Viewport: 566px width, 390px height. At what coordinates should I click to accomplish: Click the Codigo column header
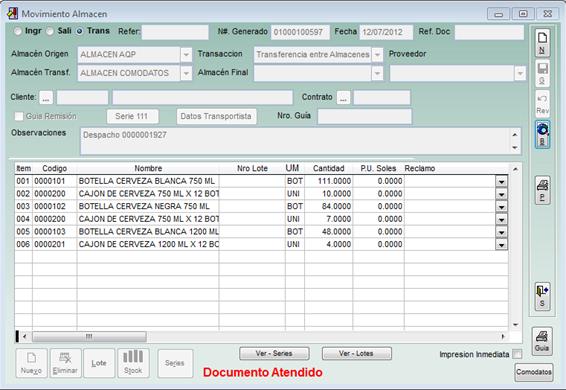[55, 168]
